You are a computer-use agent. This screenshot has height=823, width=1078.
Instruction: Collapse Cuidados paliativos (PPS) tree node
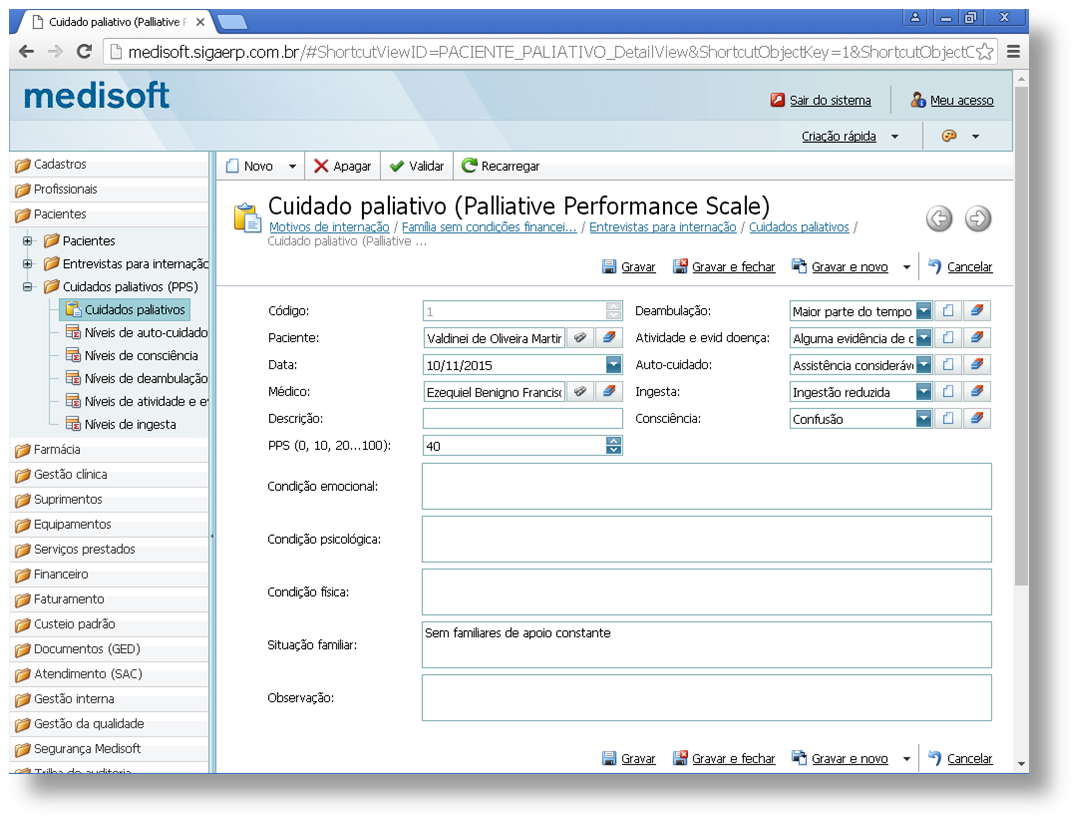28,287
